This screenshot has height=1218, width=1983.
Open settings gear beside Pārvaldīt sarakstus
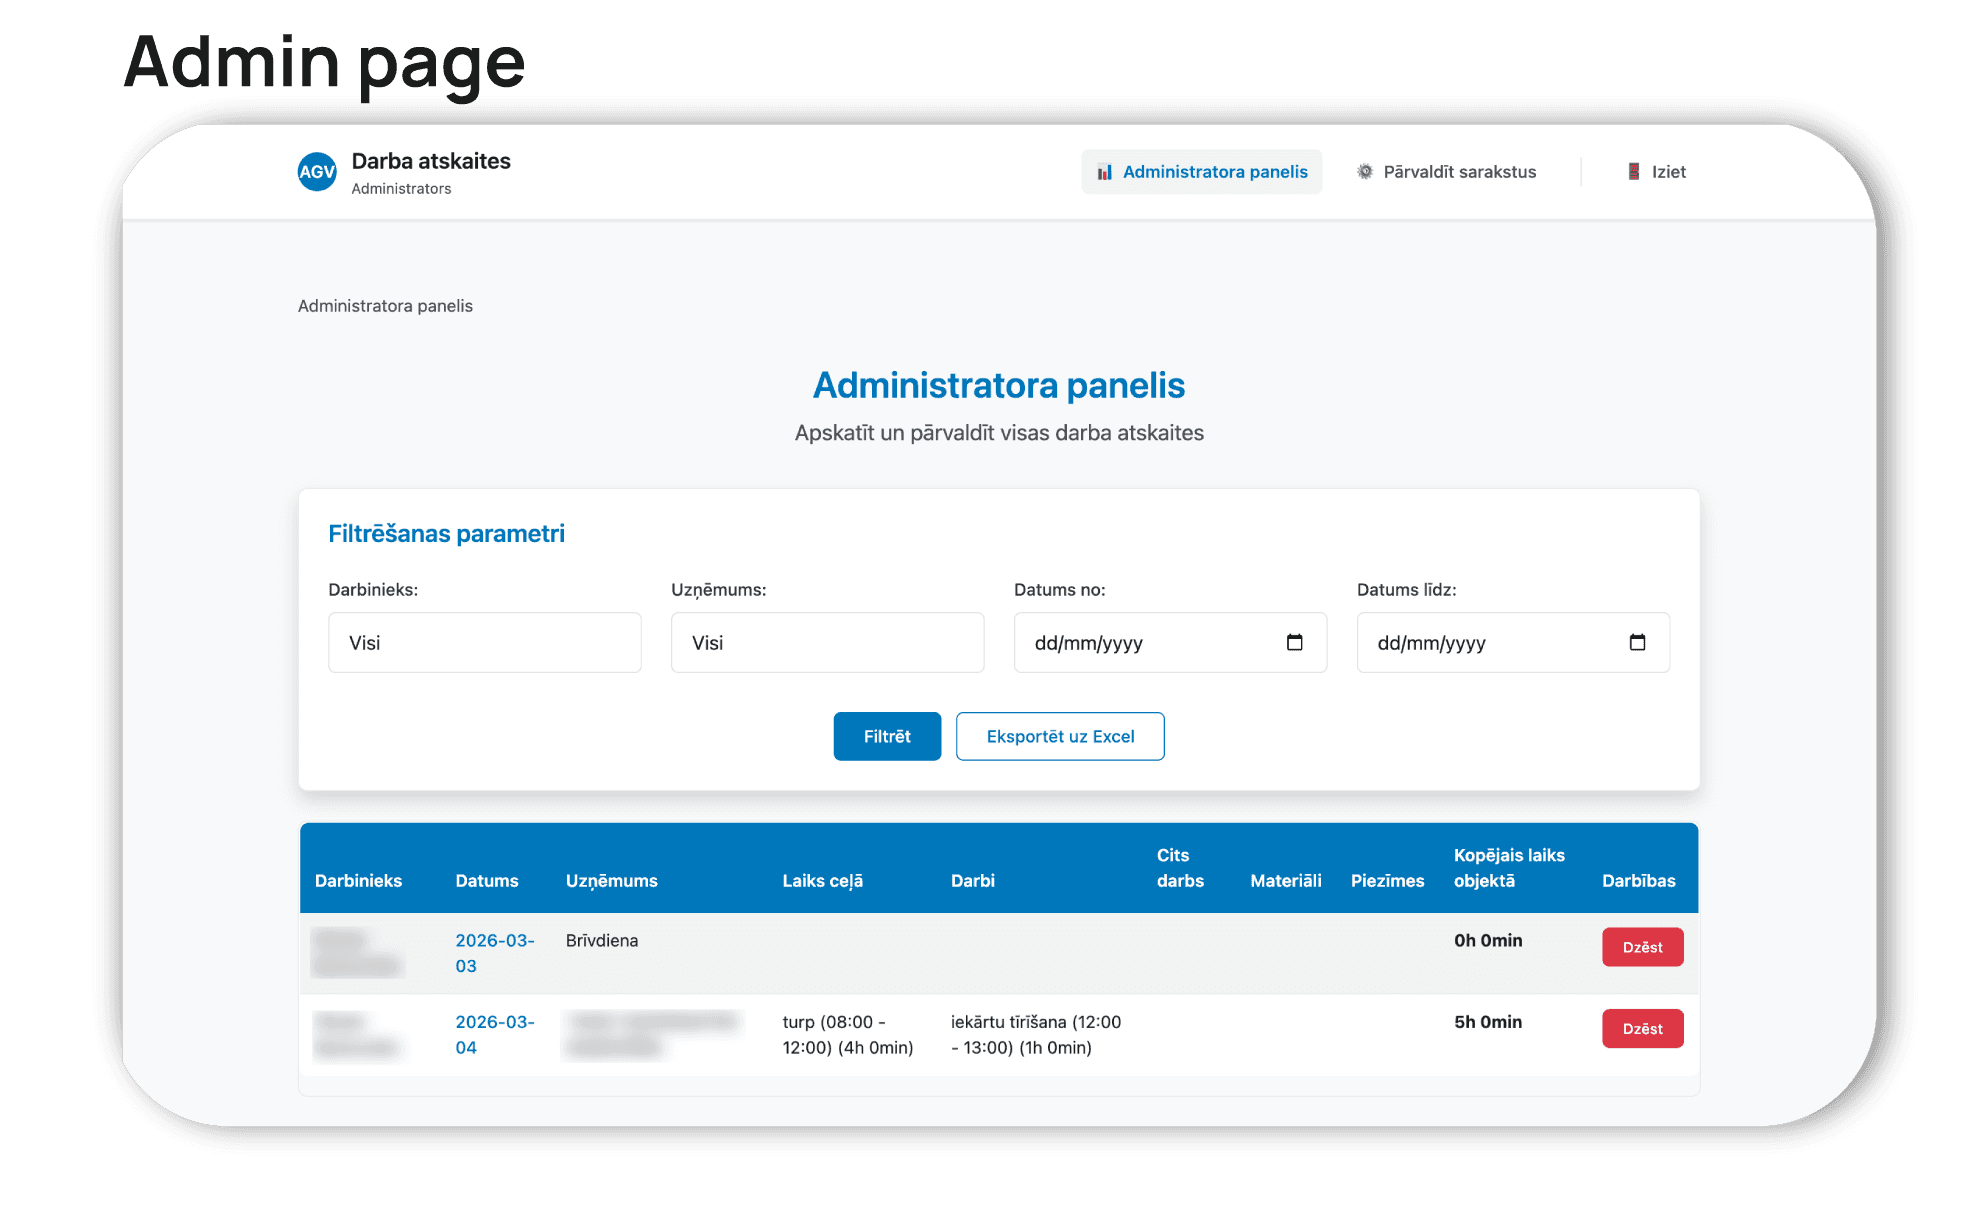pyautogui.click(x=1363, y=171)
